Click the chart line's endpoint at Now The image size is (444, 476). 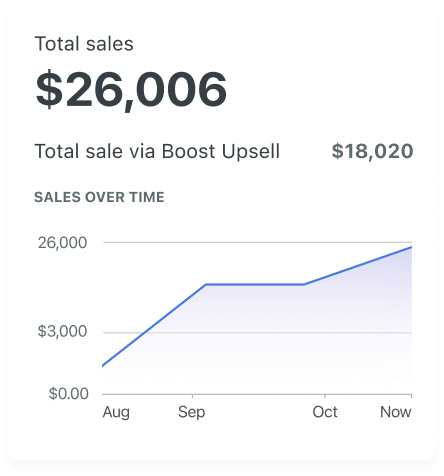click(x=411, y=247)
